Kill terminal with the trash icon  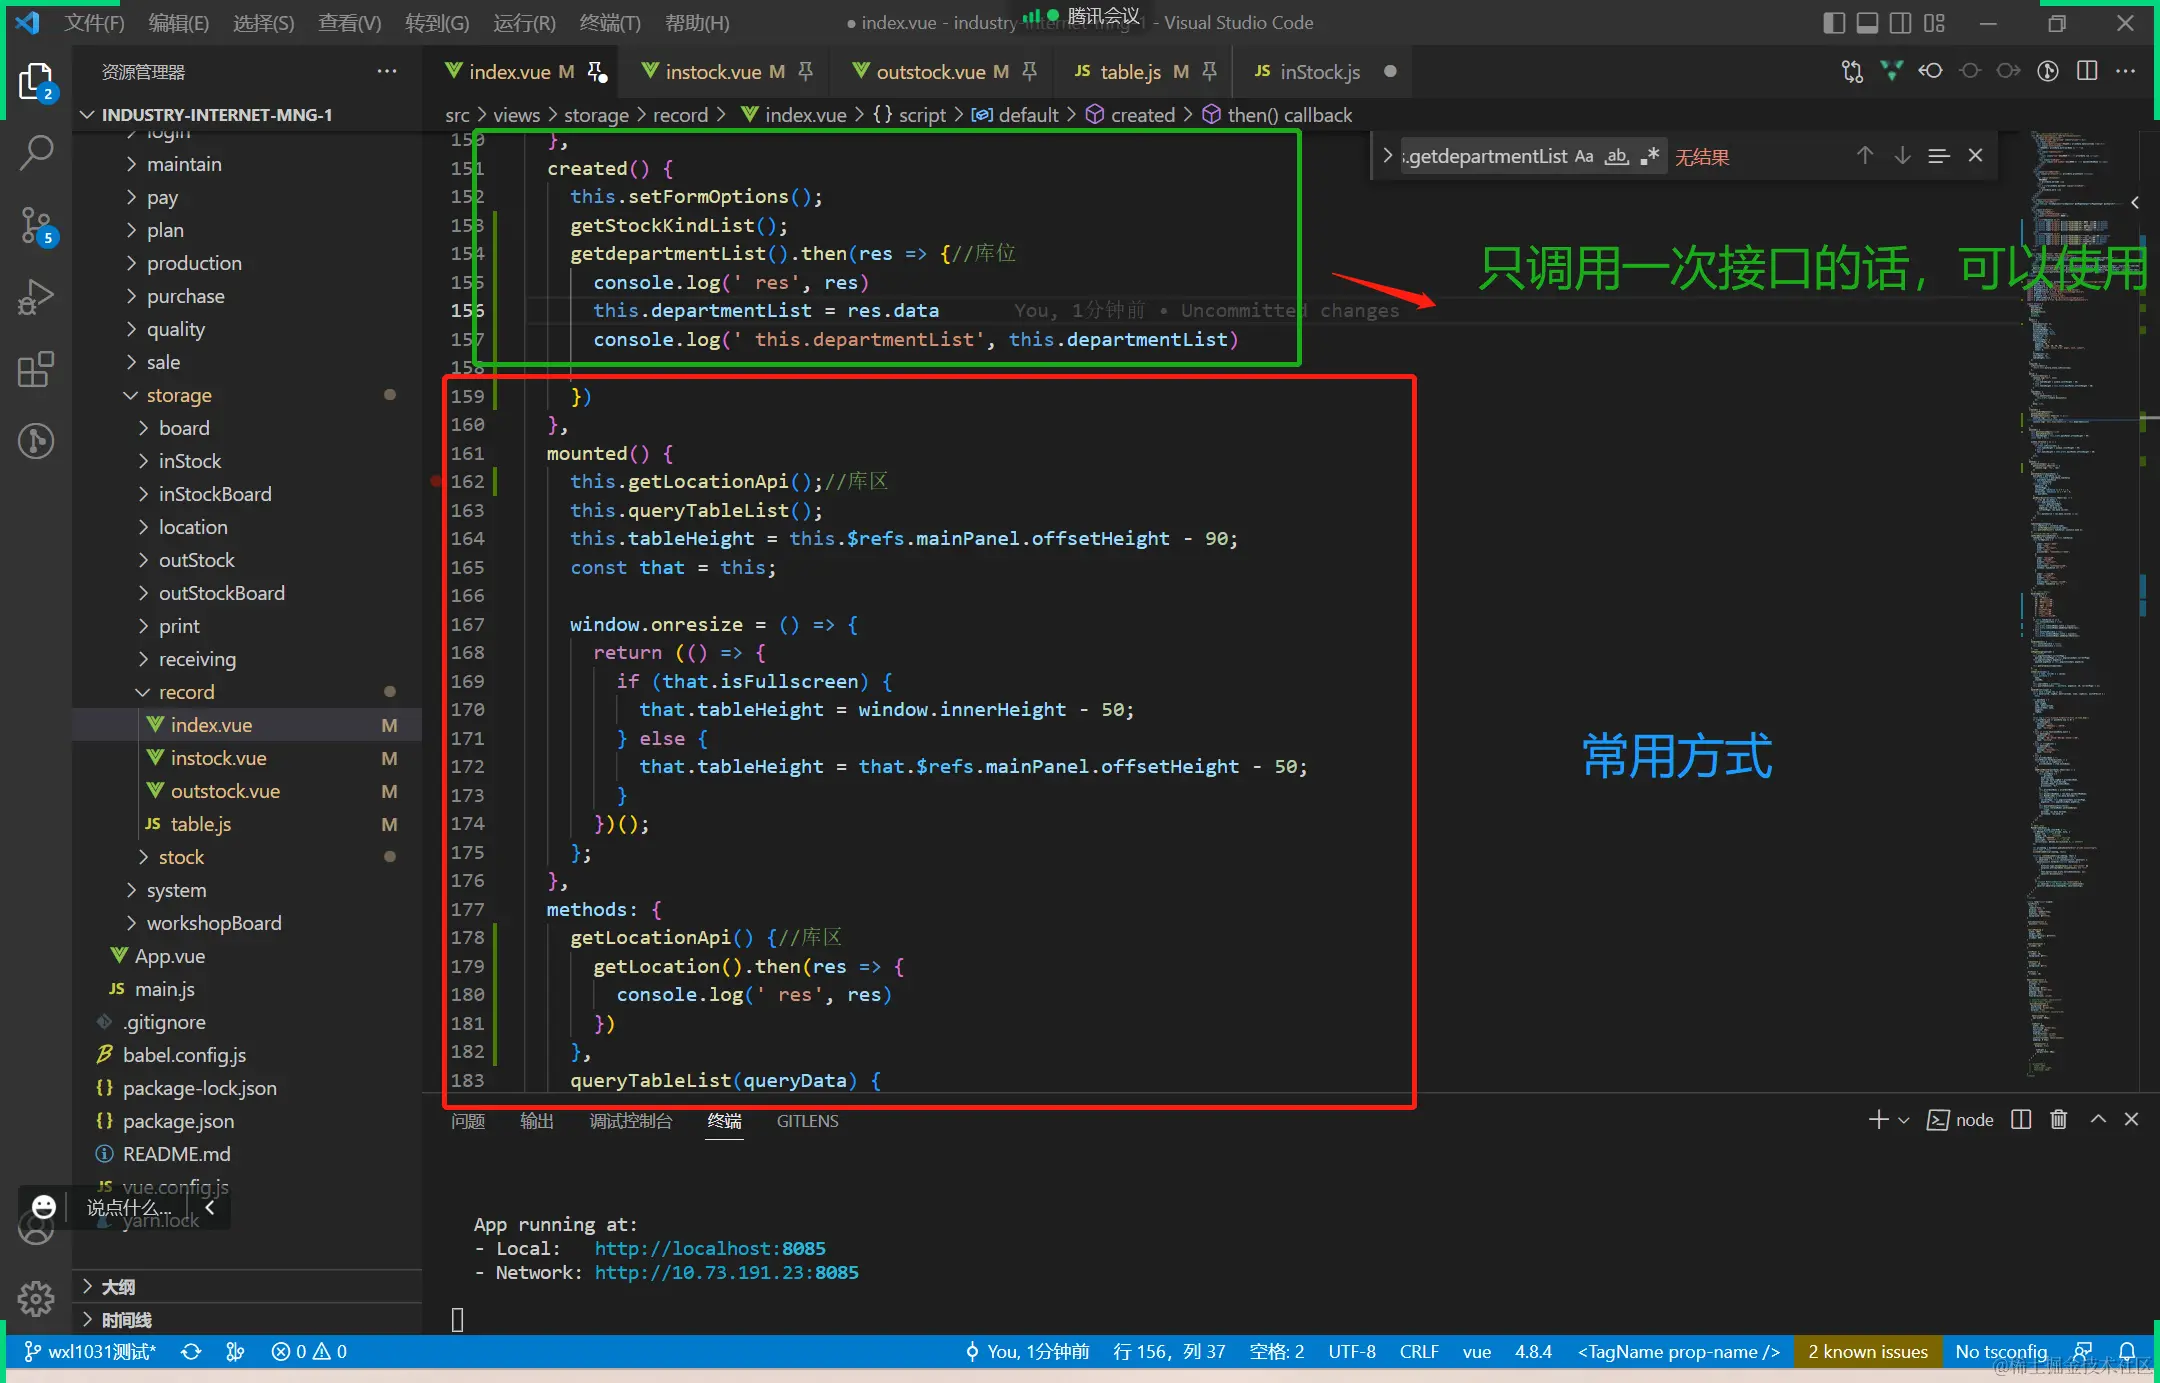[2058, 1120]
